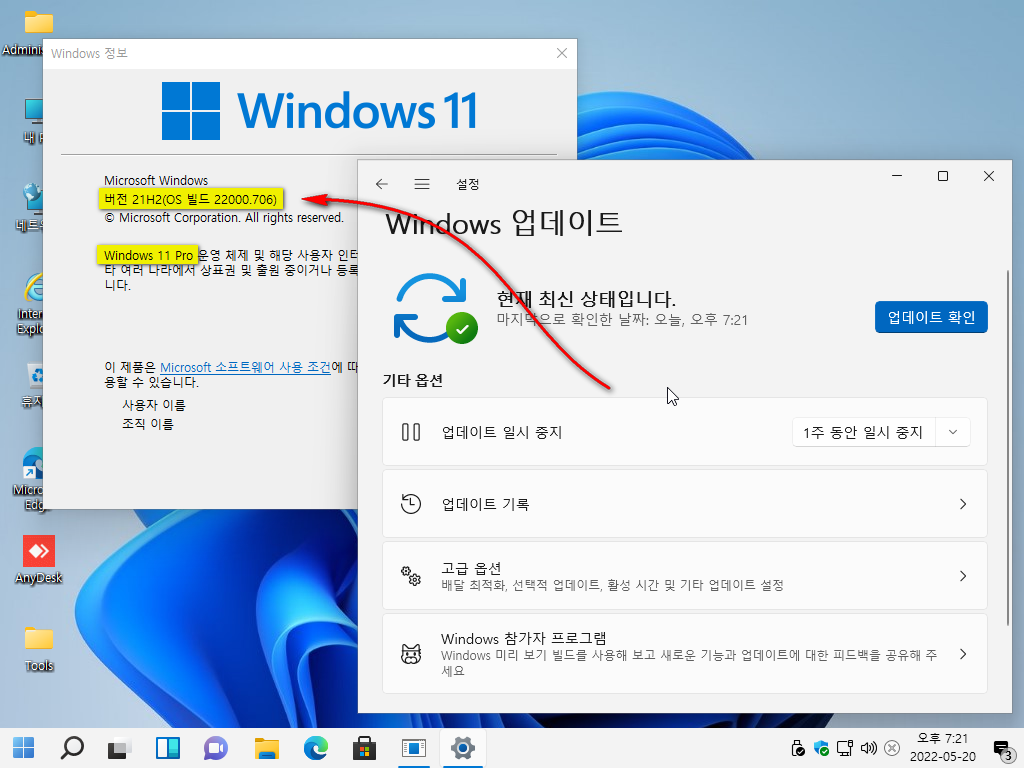The height and width of the screenshot is (768, 1024).
Task: Click the Windows Update sync status icon
Action: tap(435, 309)
